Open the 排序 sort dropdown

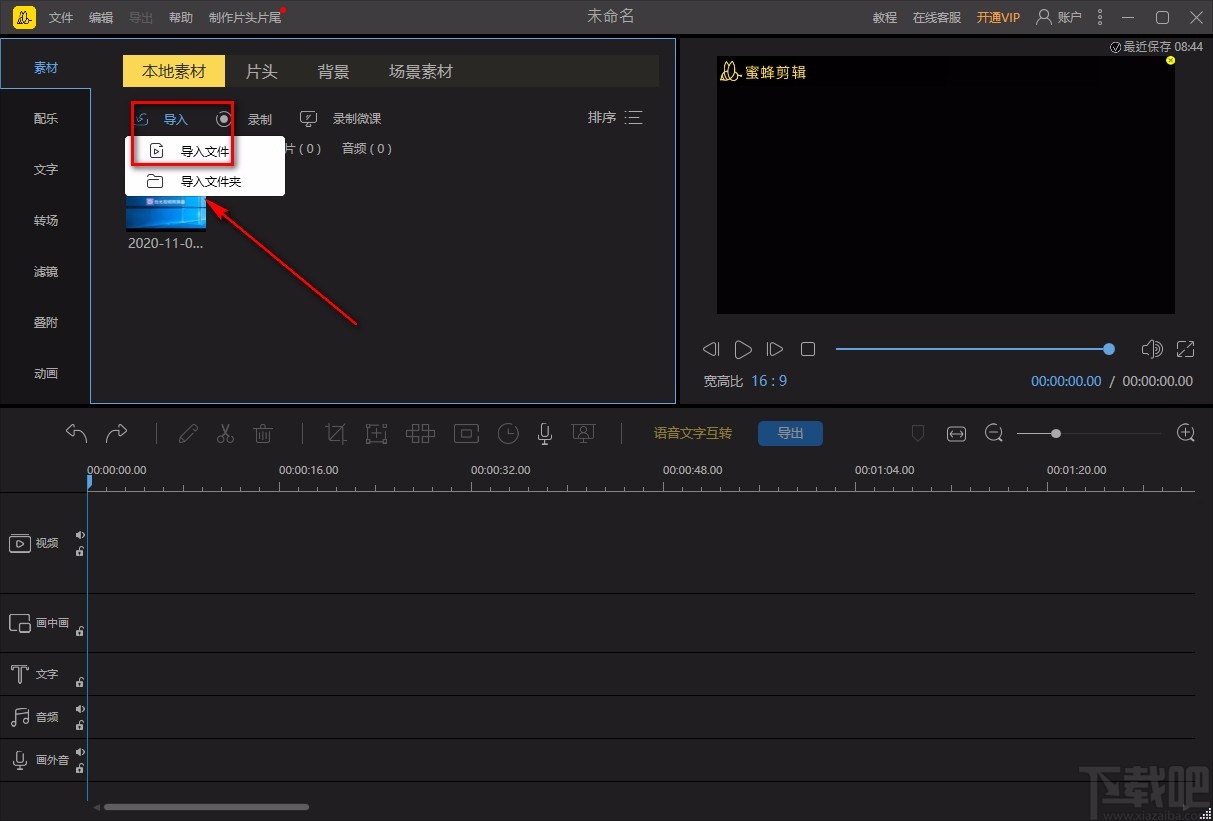pos(615,118)
